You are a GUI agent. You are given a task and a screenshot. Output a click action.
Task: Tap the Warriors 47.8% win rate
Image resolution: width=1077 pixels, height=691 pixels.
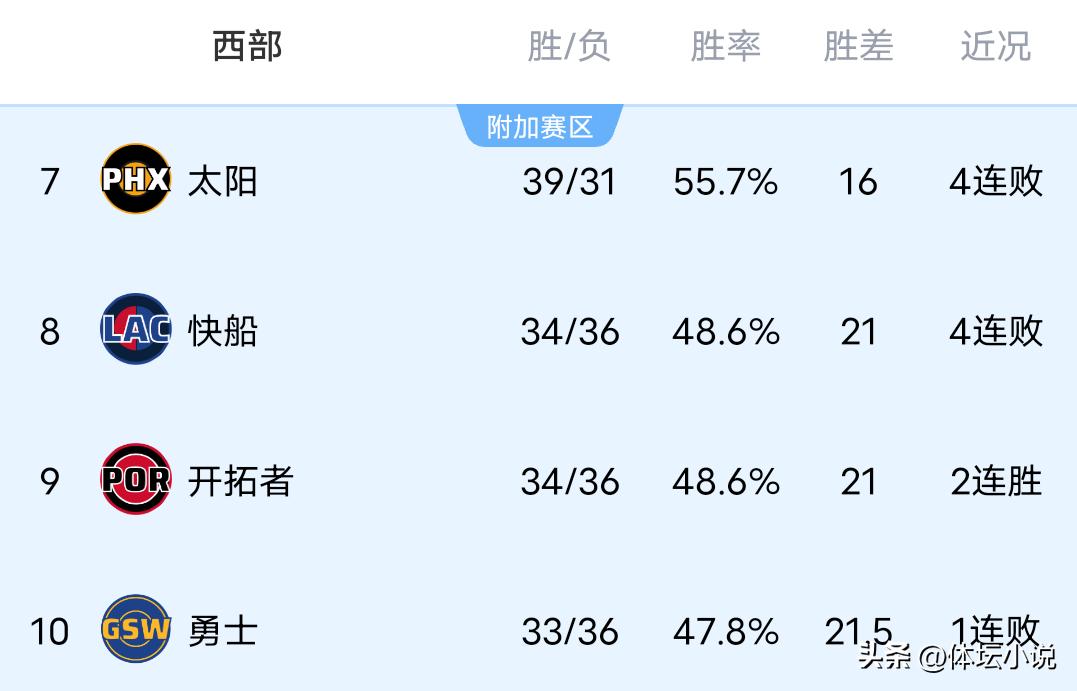click(x=725, y=632)
